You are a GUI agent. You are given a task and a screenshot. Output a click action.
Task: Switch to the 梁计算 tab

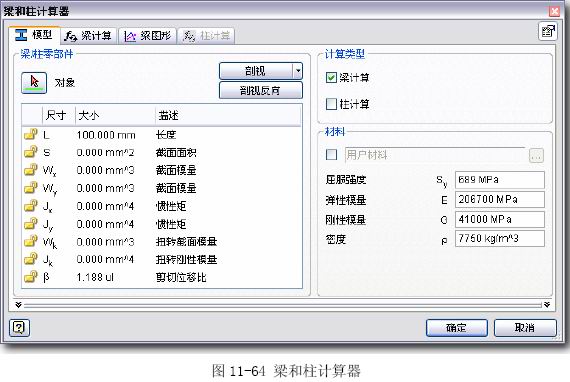[x=88, y=36]
